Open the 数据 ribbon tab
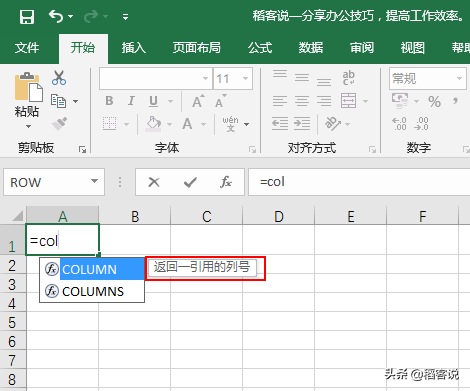 (311, 48)
